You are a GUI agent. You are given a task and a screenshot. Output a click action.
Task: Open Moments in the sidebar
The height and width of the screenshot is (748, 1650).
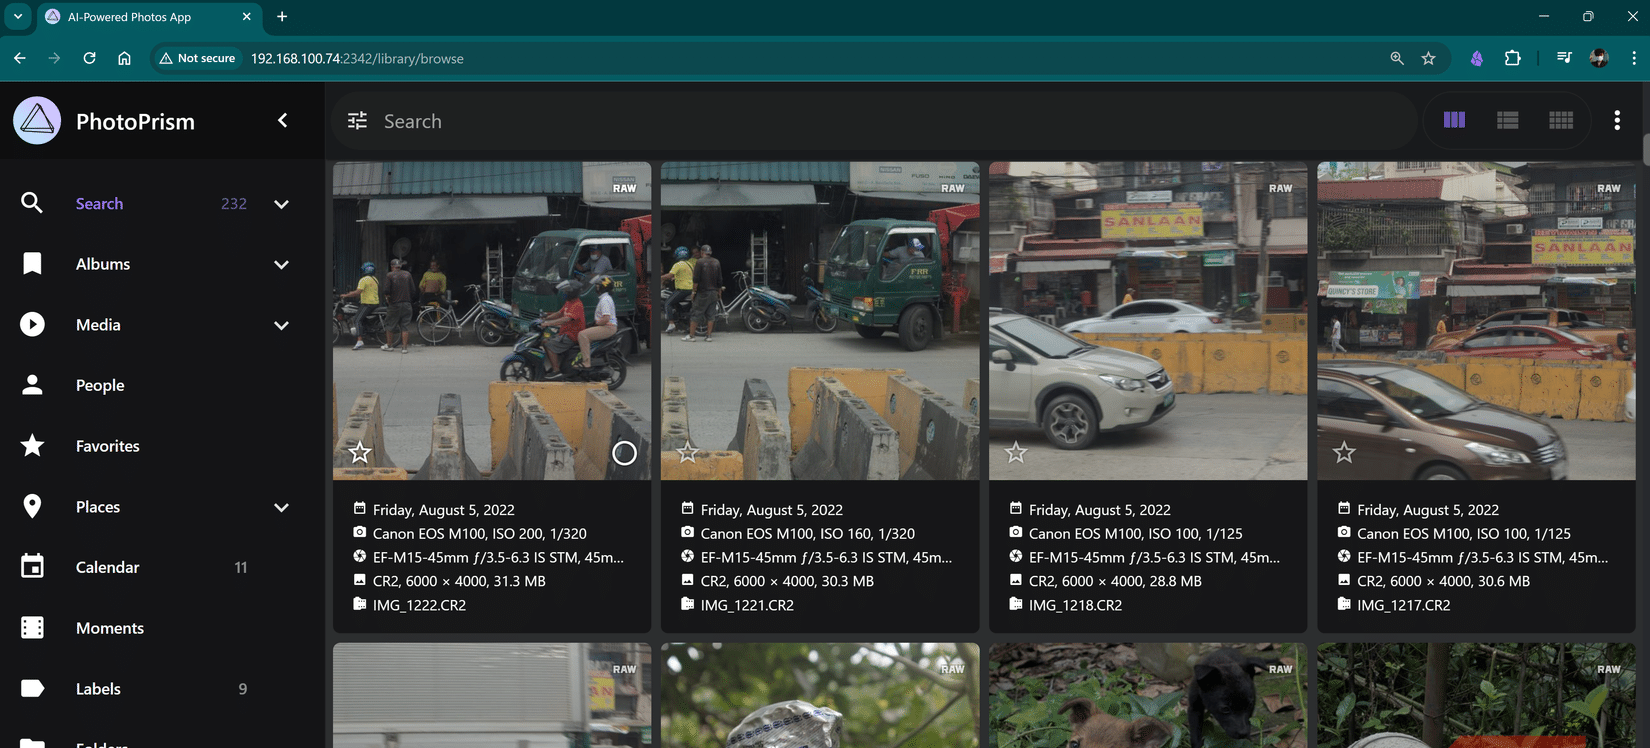pos(110,628)
